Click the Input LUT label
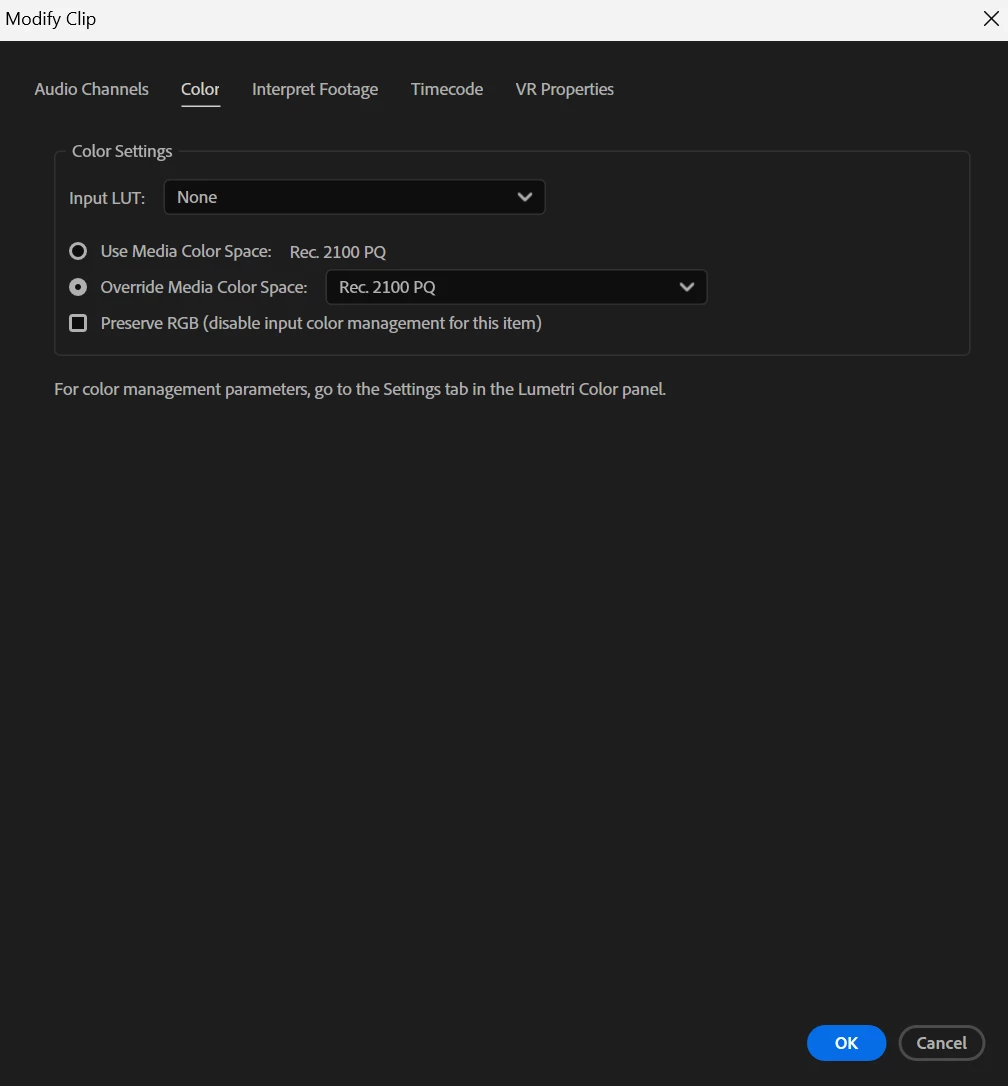Image resolution: width=1008 pixels, height=1086 pixels. (107, 198)
